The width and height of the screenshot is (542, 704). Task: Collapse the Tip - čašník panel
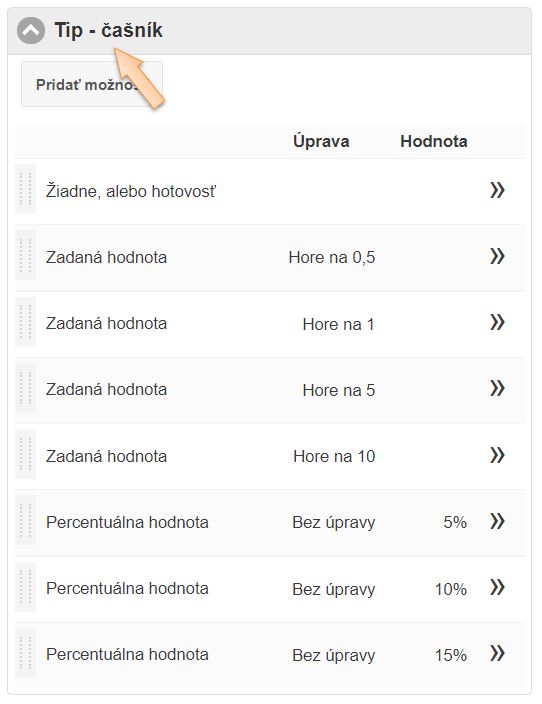pyautogui.click(x=31, y=31)
